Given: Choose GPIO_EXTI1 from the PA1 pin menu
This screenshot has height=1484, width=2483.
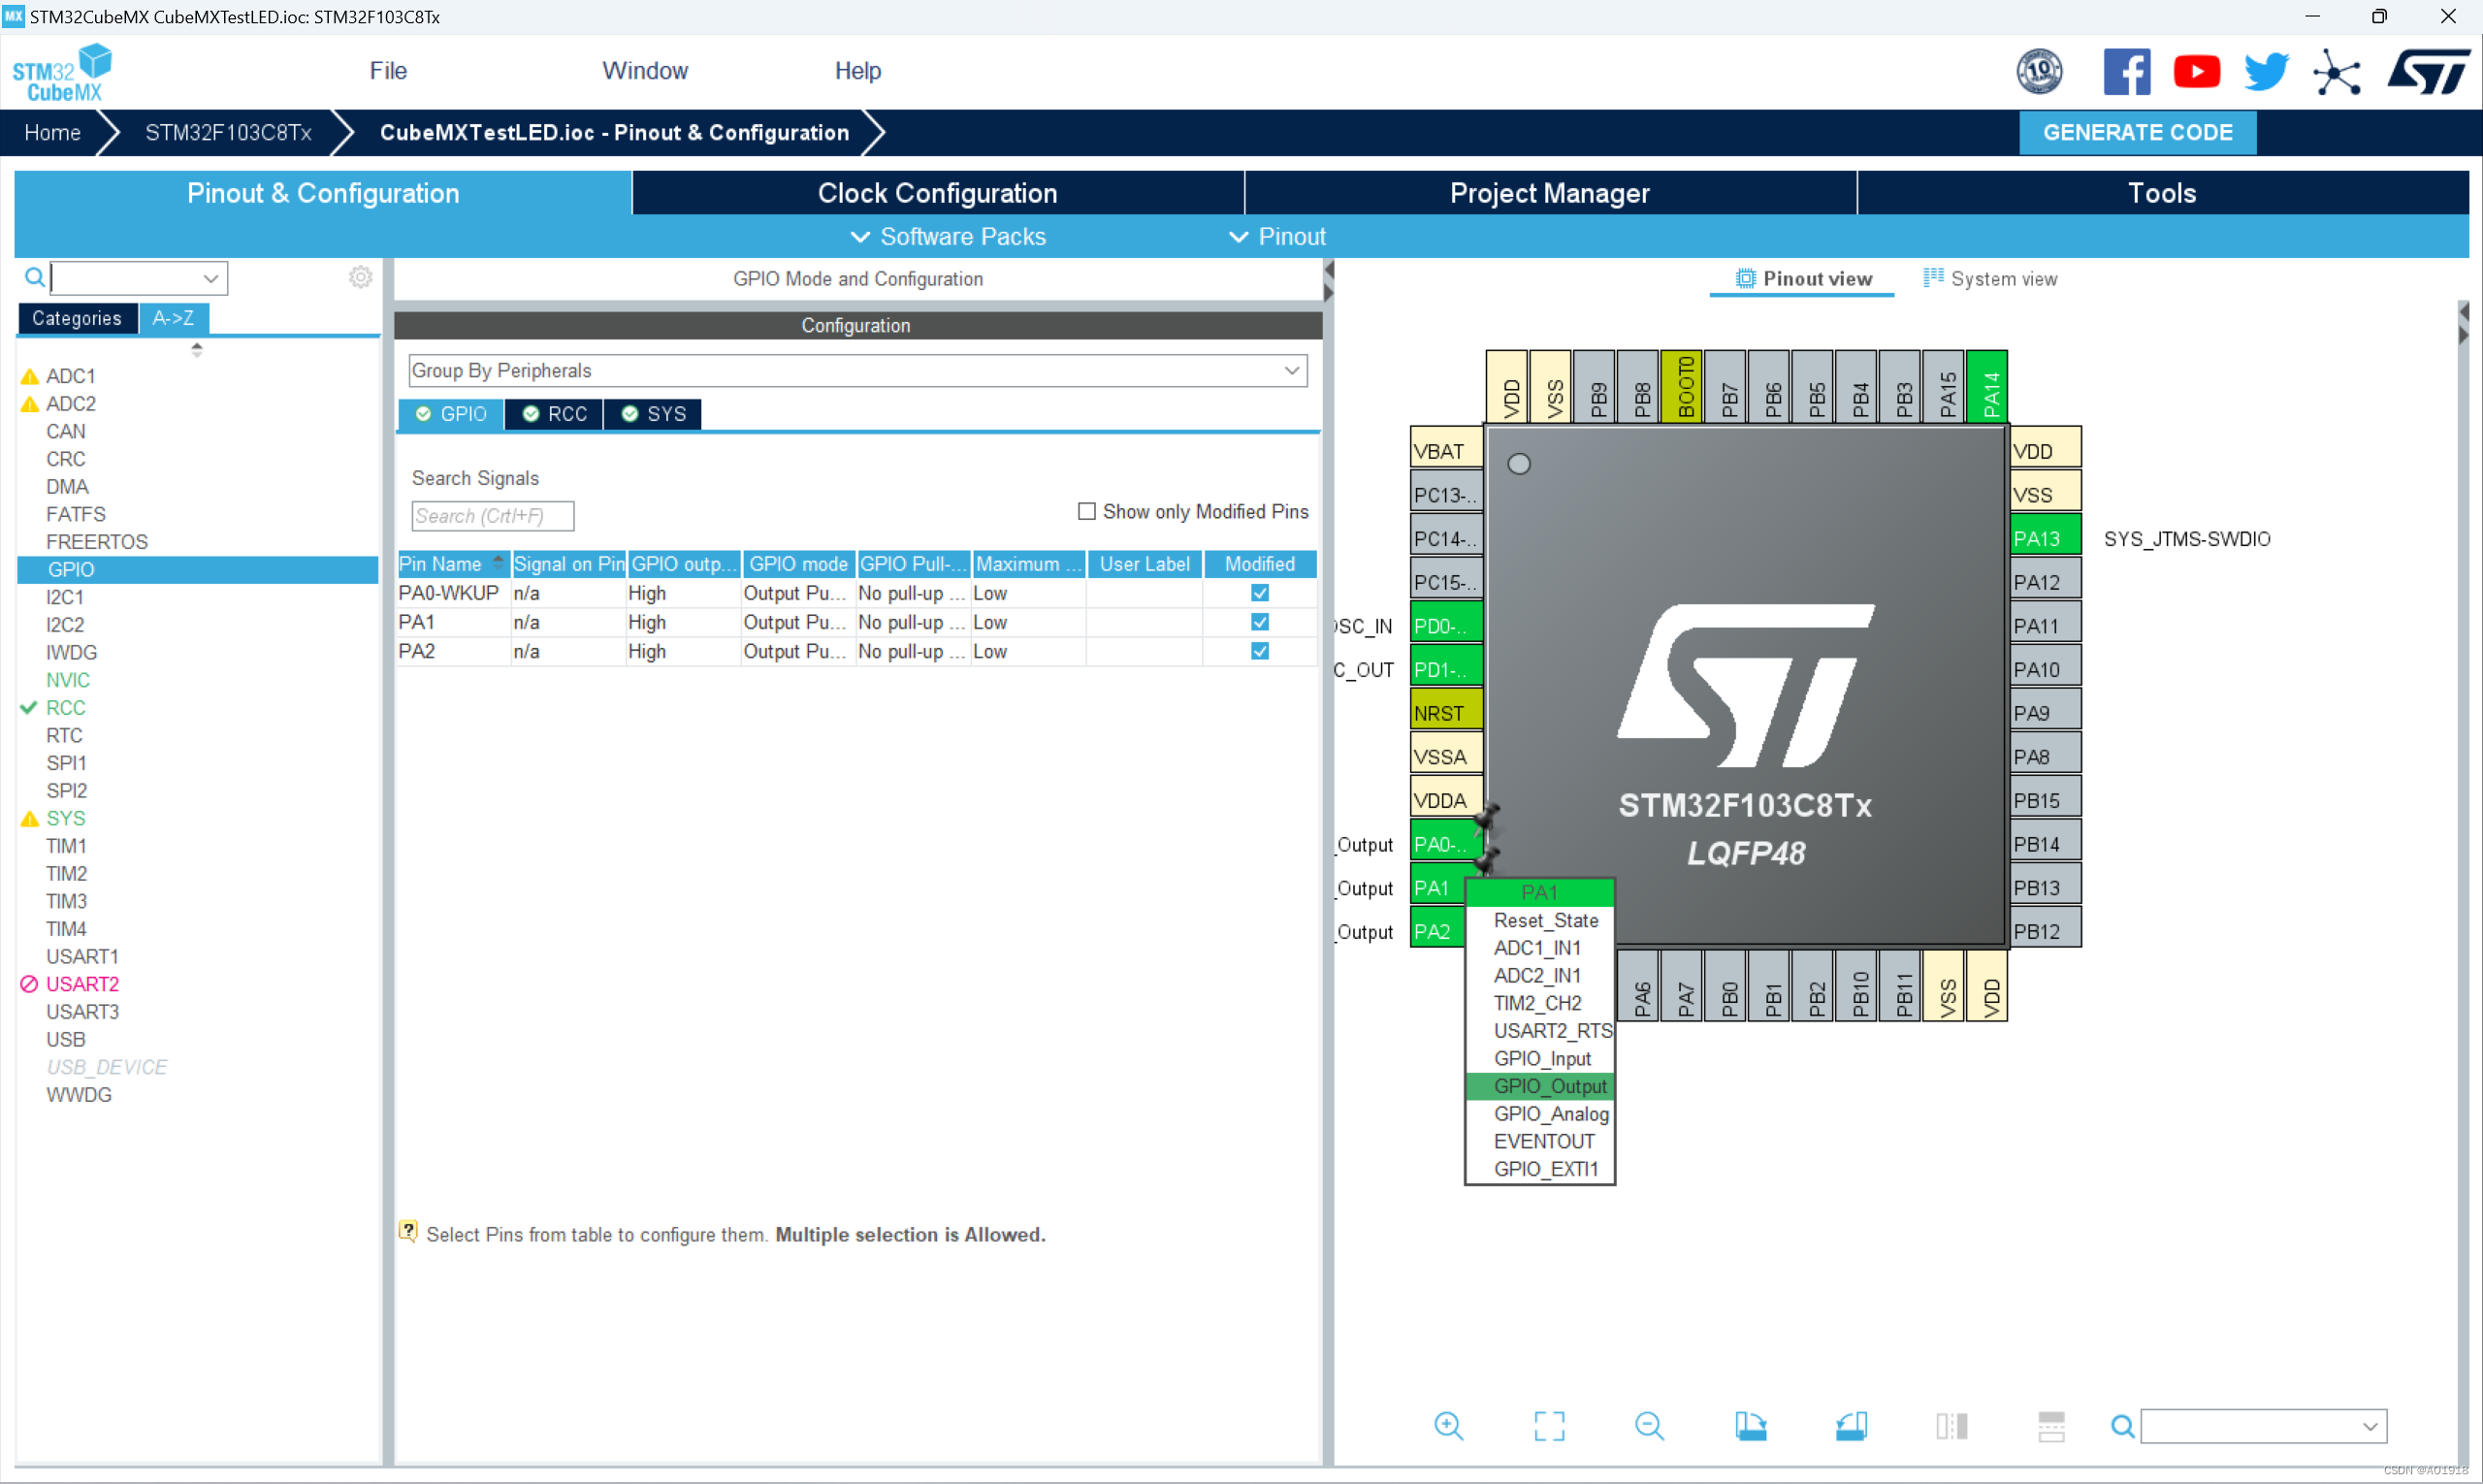Looking at the screenshot, I should pos(1541,1169).
